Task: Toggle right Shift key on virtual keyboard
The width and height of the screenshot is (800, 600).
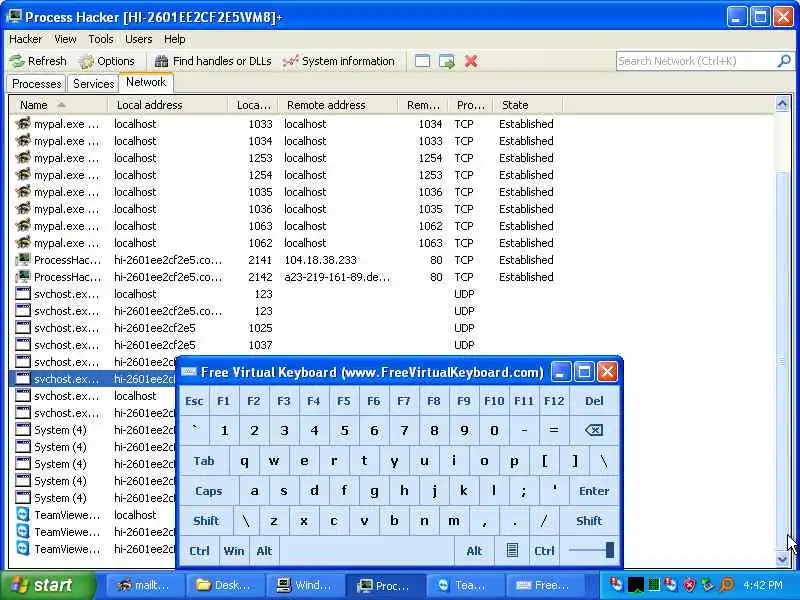Action: 589,521
